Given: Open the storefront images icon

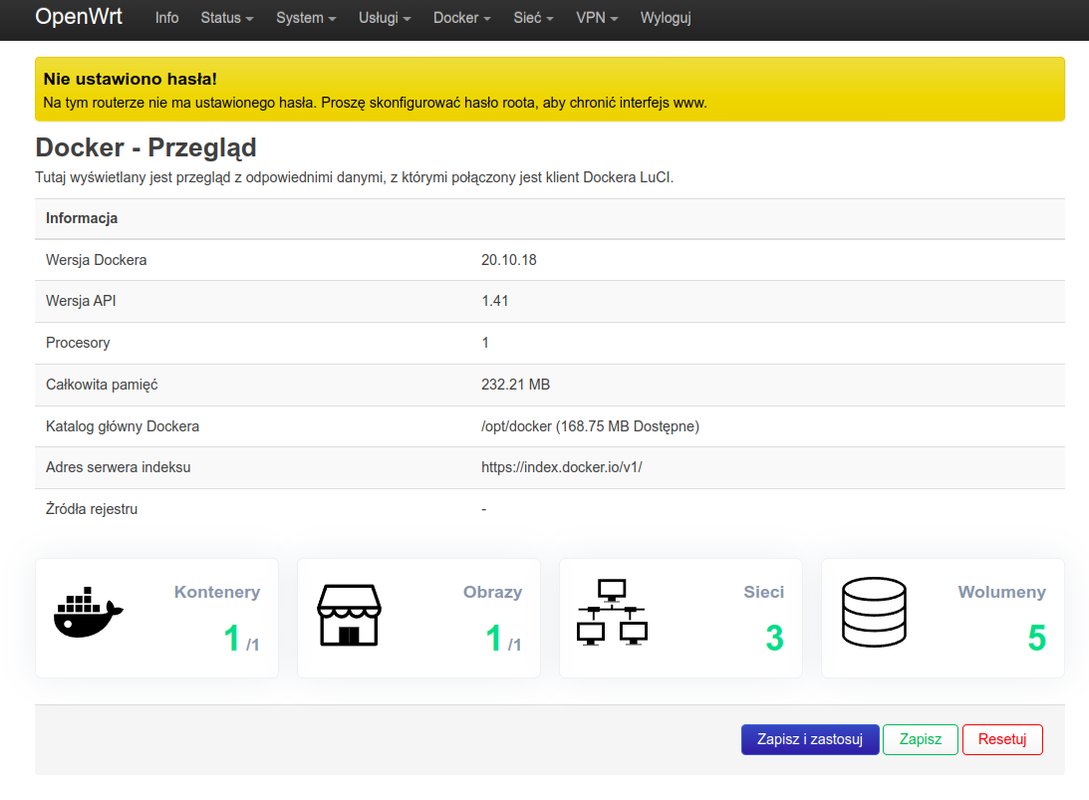Looking at the screenshot, I should (x=349, y=615).
